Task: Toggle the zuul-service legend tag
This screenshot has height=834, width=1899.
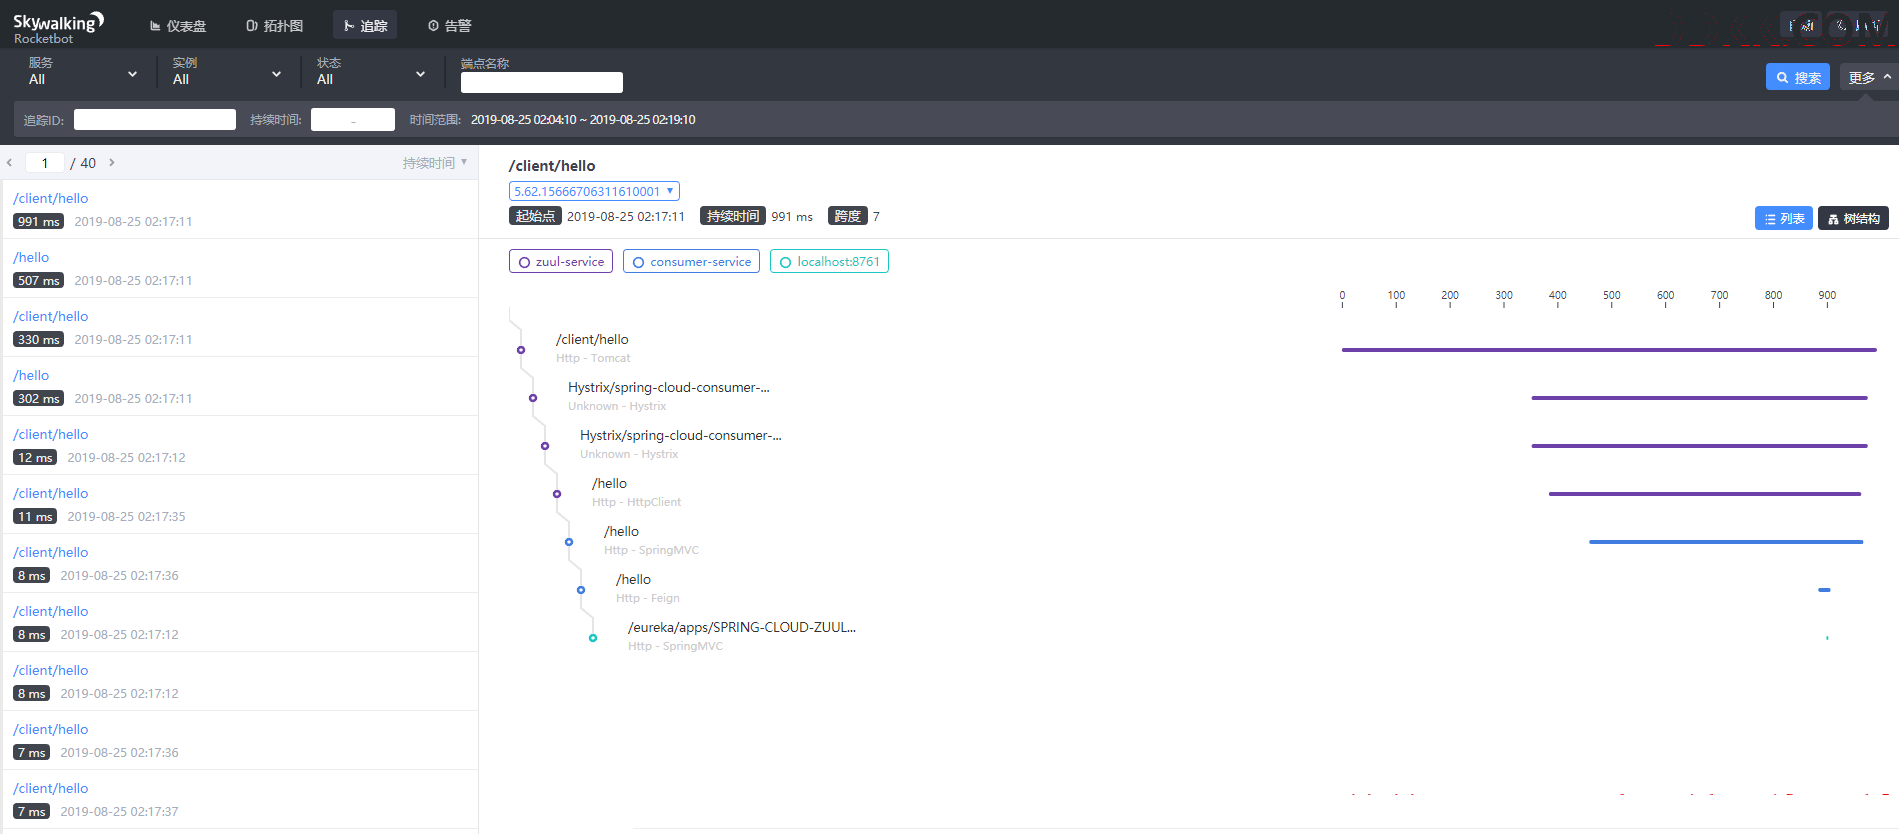Action: (561, 262)
